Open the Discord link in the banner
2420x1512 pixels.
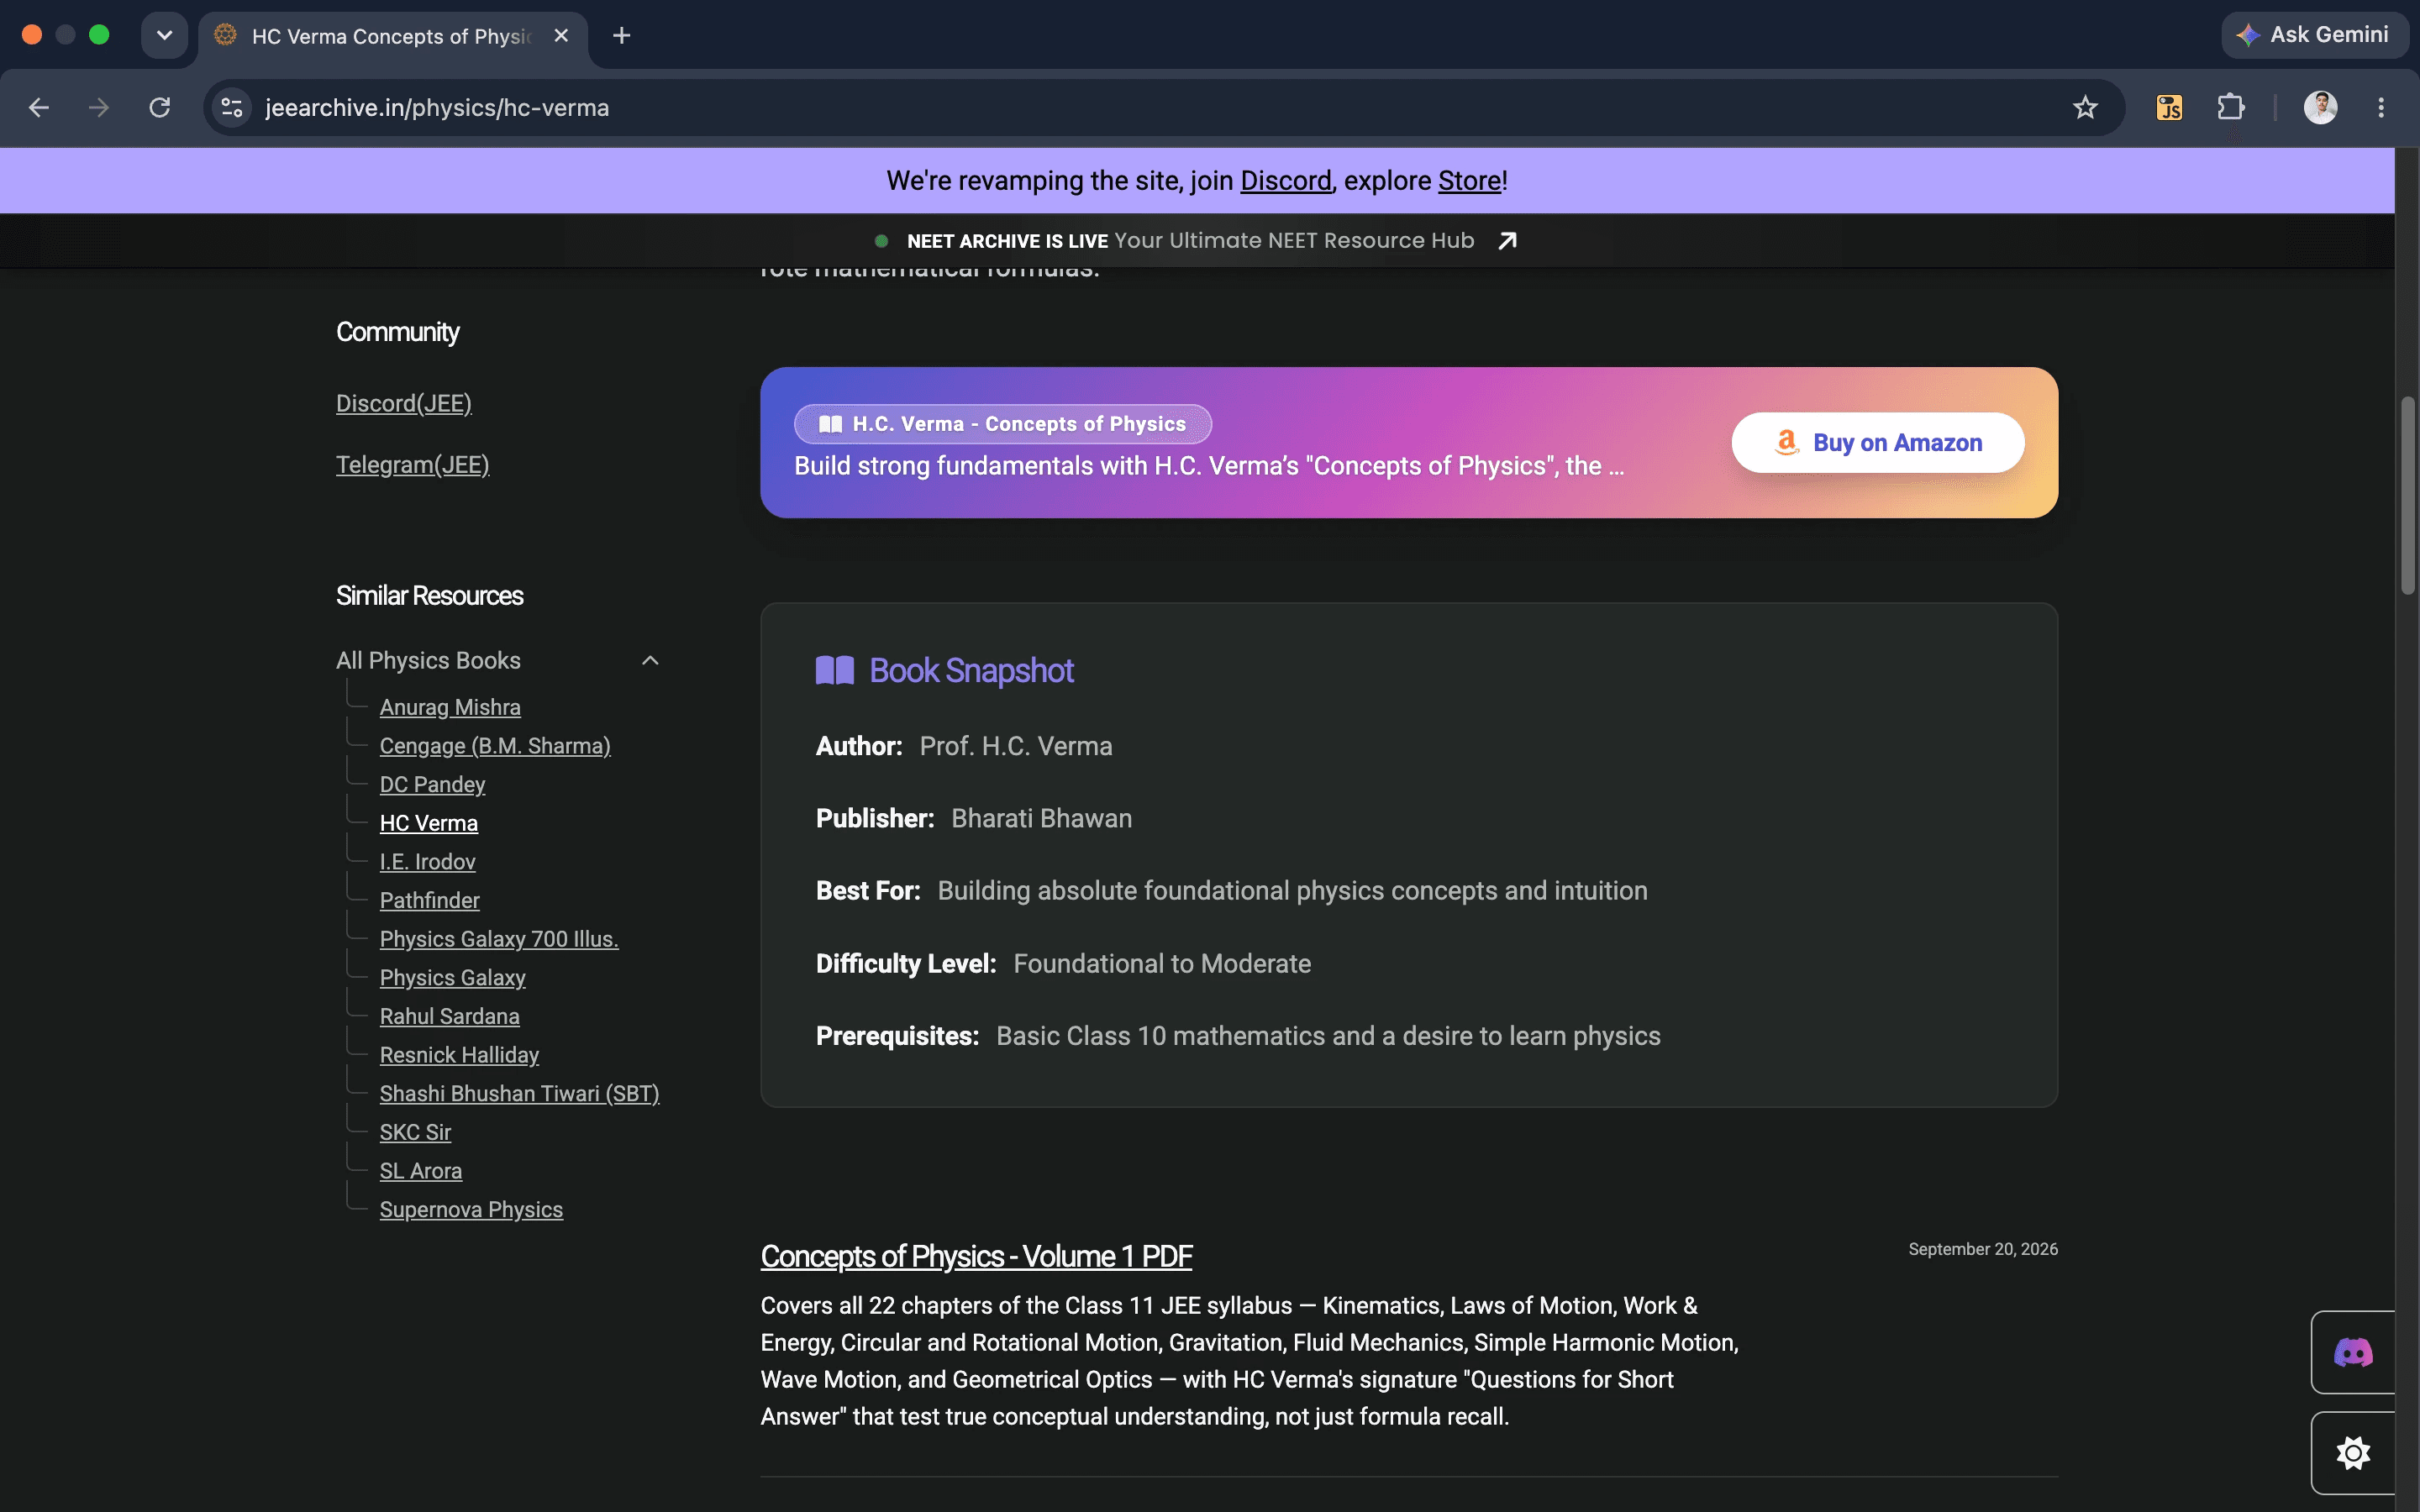(x=1285, y=181)
